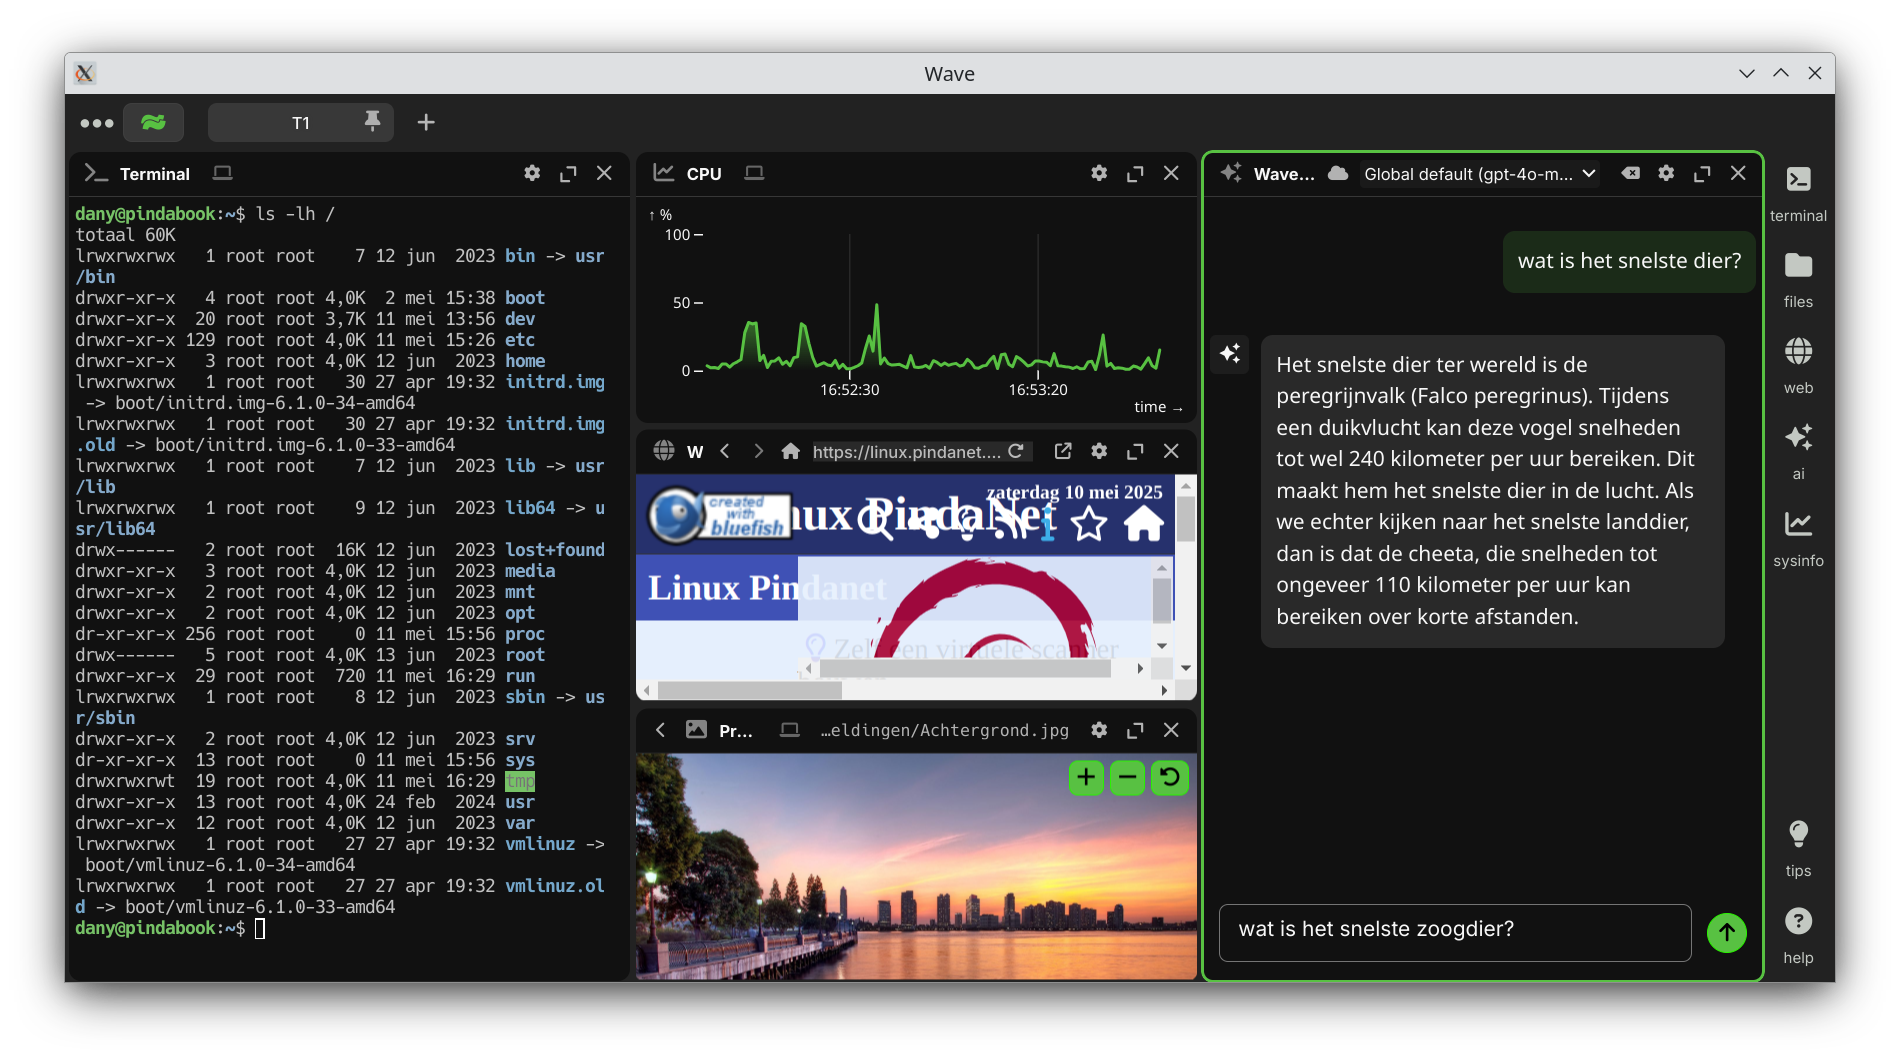The height and width of the screenshot is (1059, 1900).
Task: Click the preview image thumbnail of city skyline
Action: tap(916, 866)
